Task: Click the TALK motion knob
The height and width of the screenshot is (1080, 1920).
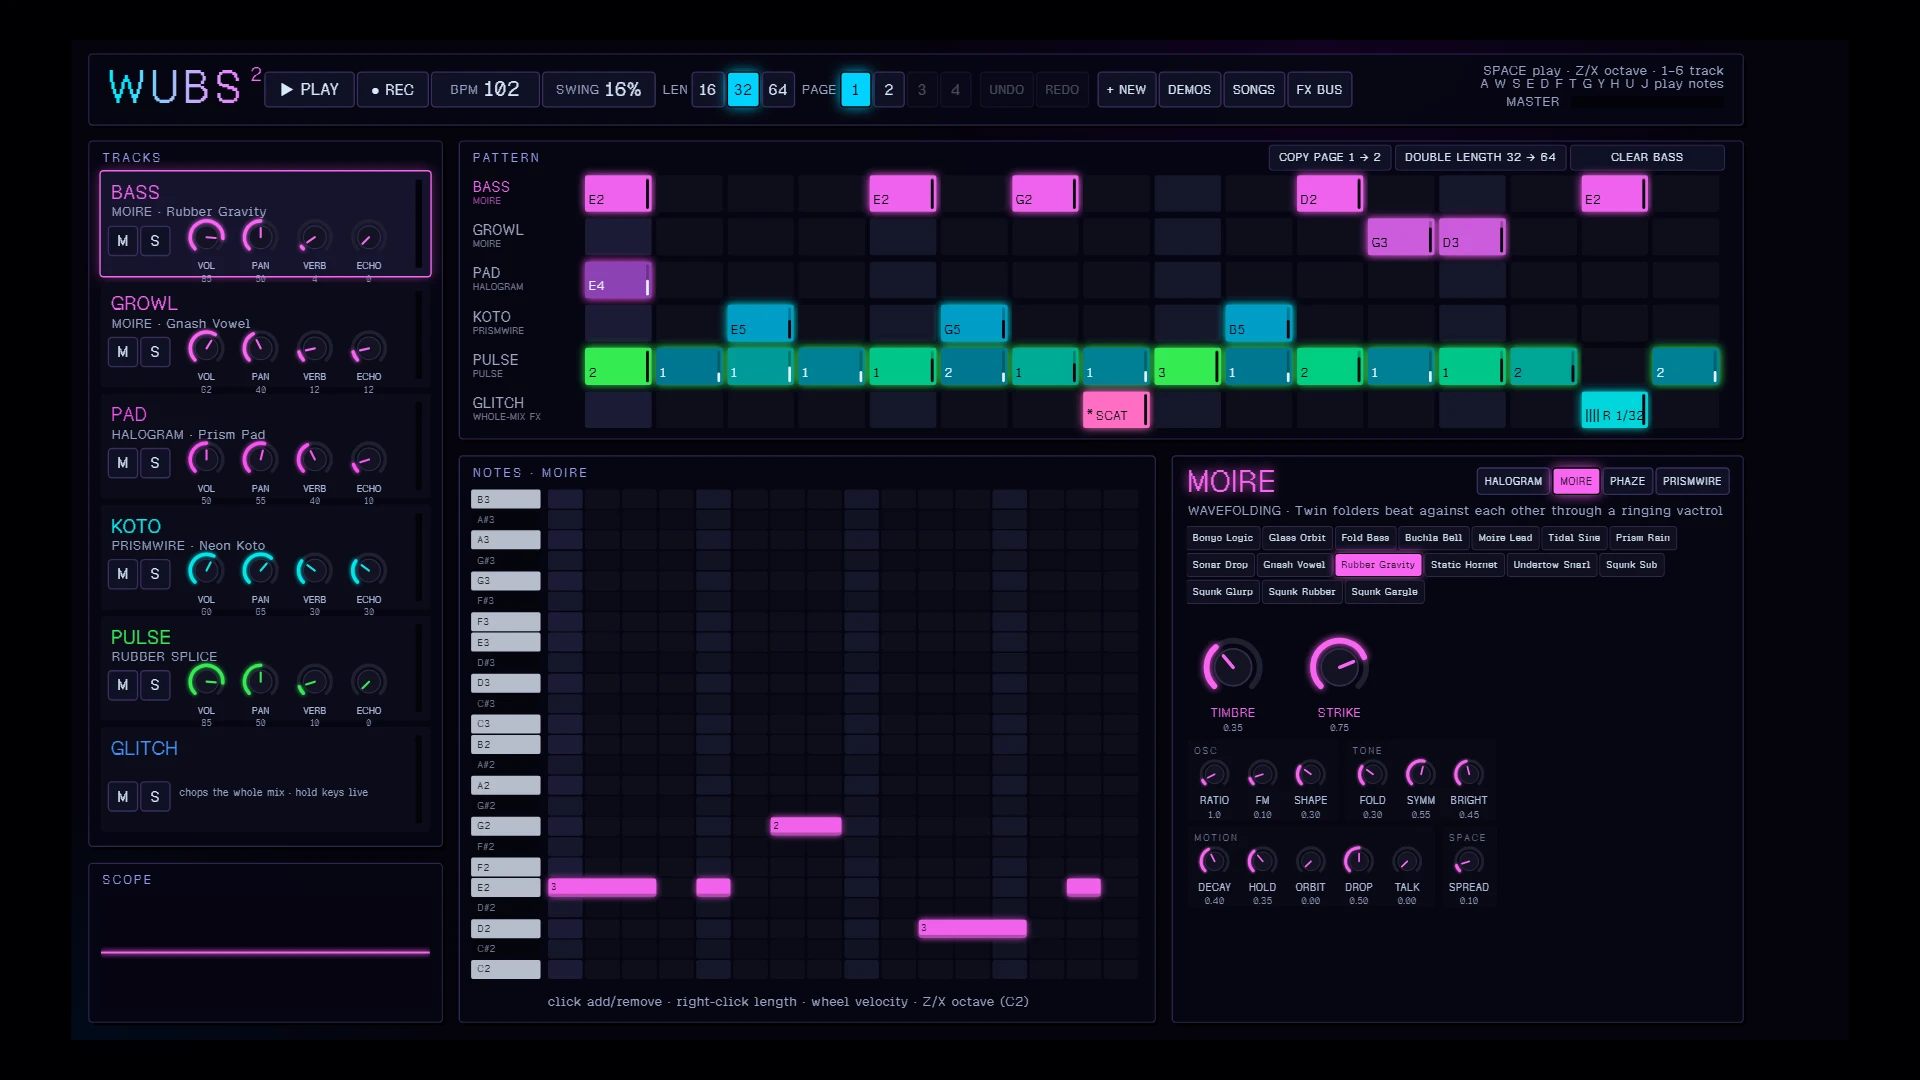Action: [1406, 862]
